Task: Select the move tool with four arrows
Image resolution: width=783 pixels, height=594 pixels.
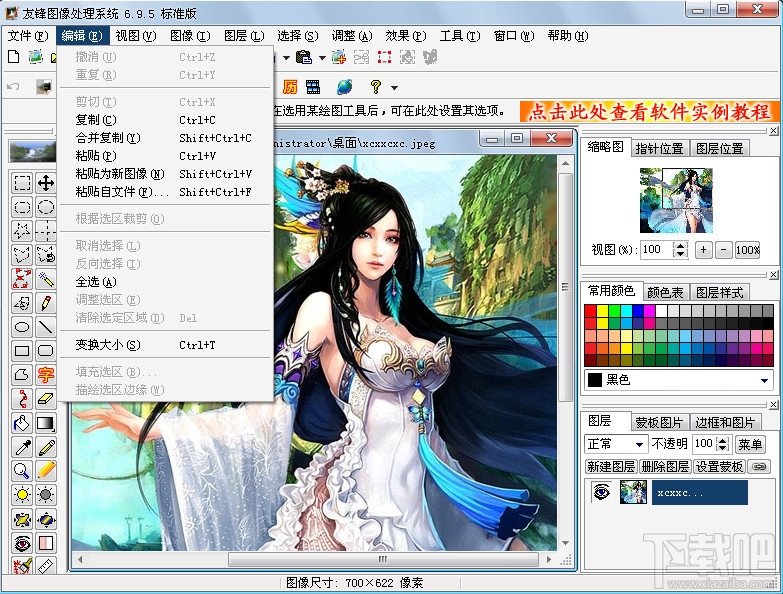Action: (x=46, y=183)
